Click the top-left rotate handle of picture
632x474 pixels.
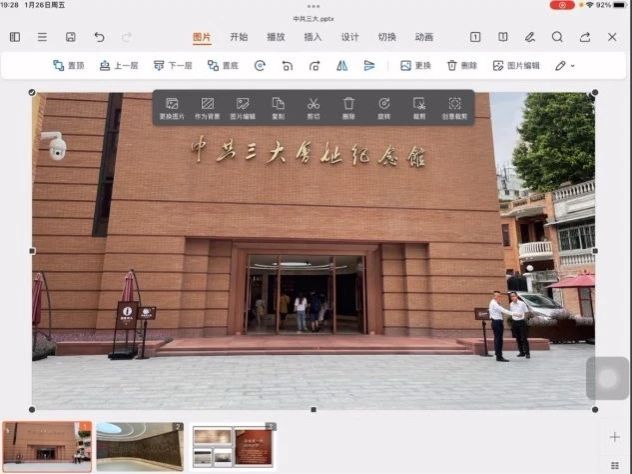pos(32,93)
